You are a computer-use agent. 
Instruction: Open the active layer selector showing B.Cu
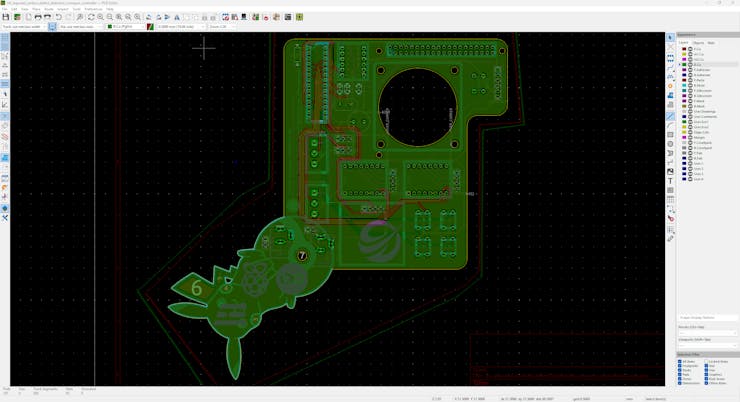coord(126,27)
